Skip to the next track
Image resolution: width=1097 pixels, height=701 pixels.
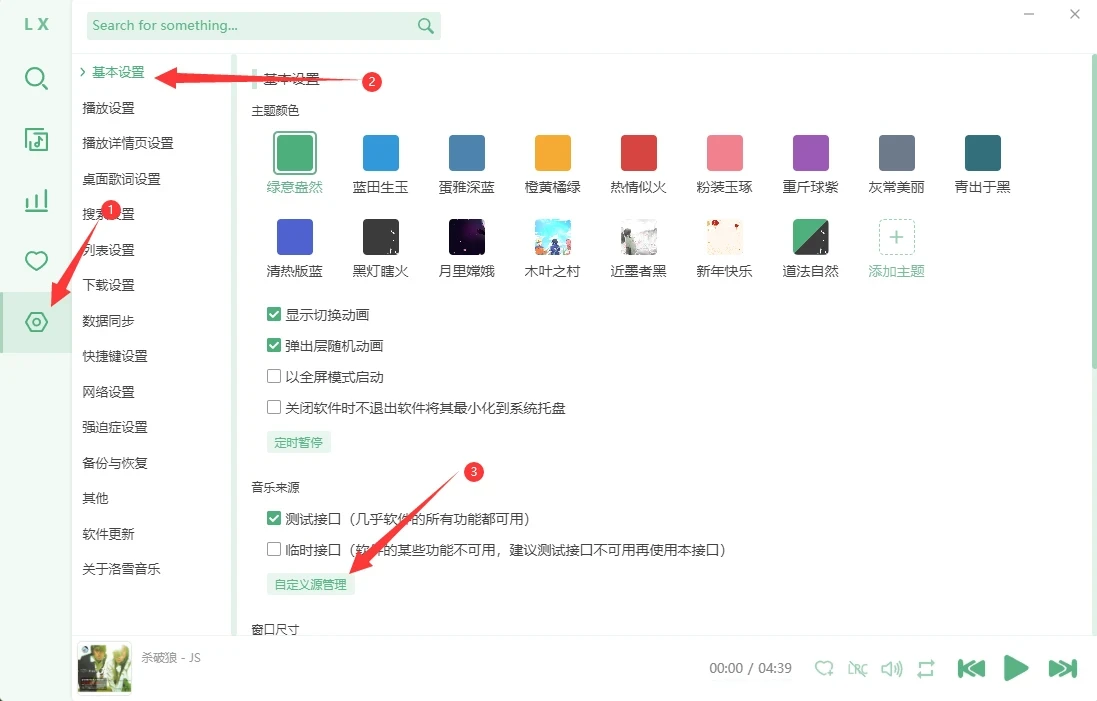point(1062,668)
